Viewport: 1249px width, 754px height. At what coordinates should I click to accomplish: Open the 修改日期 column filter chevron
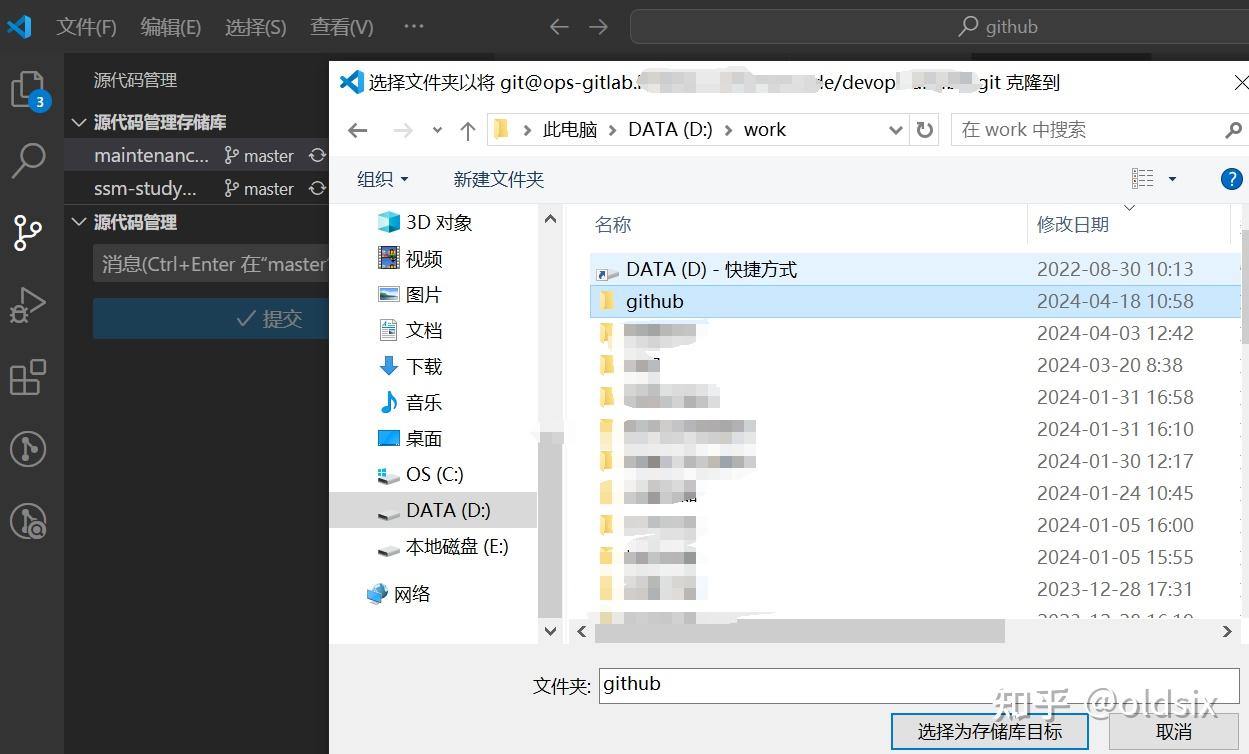1128,207
